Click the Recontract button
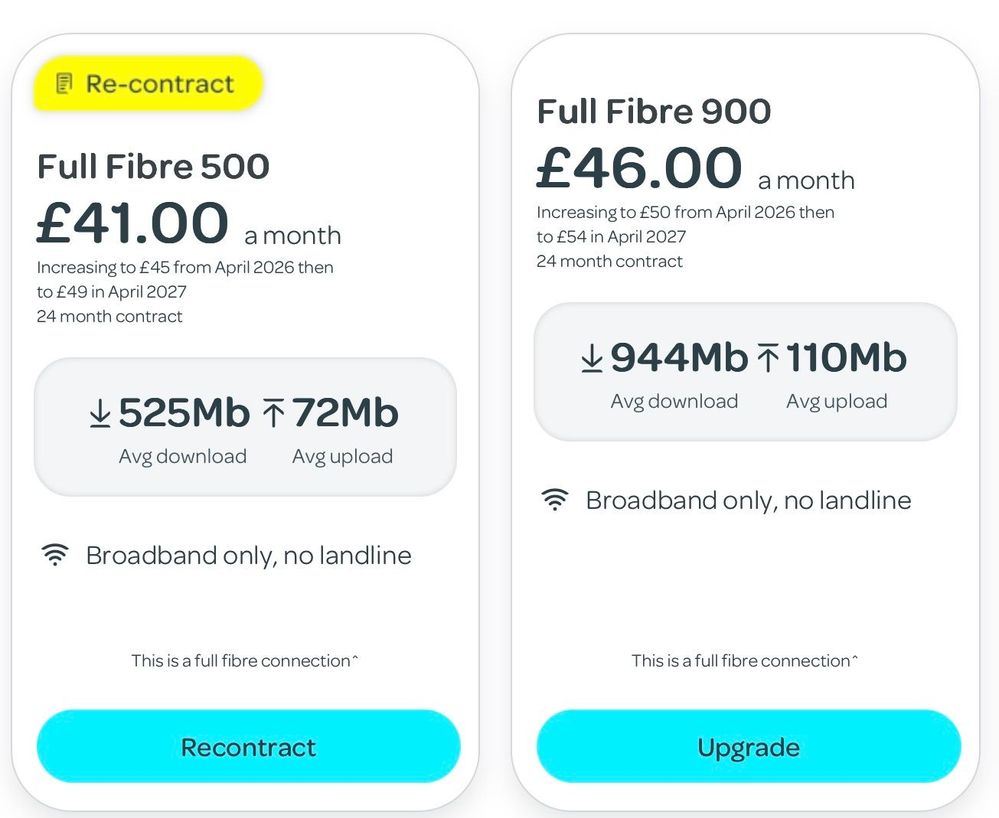The image size is (999, 818). tap(248, 747)
